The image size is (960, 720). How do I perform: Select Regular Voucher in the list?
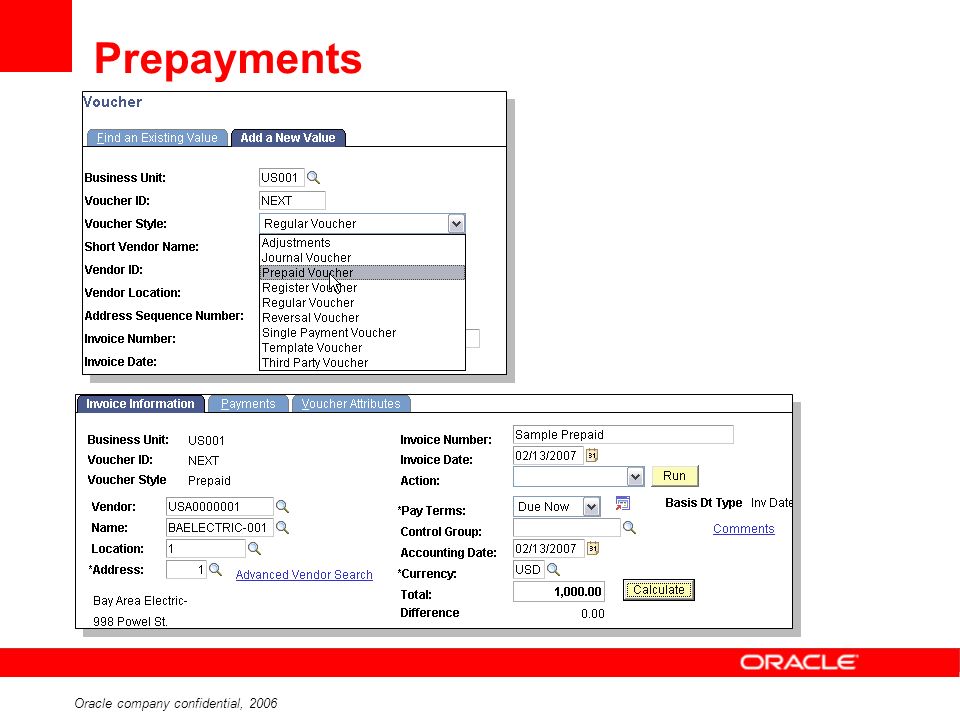pos(362,302)
